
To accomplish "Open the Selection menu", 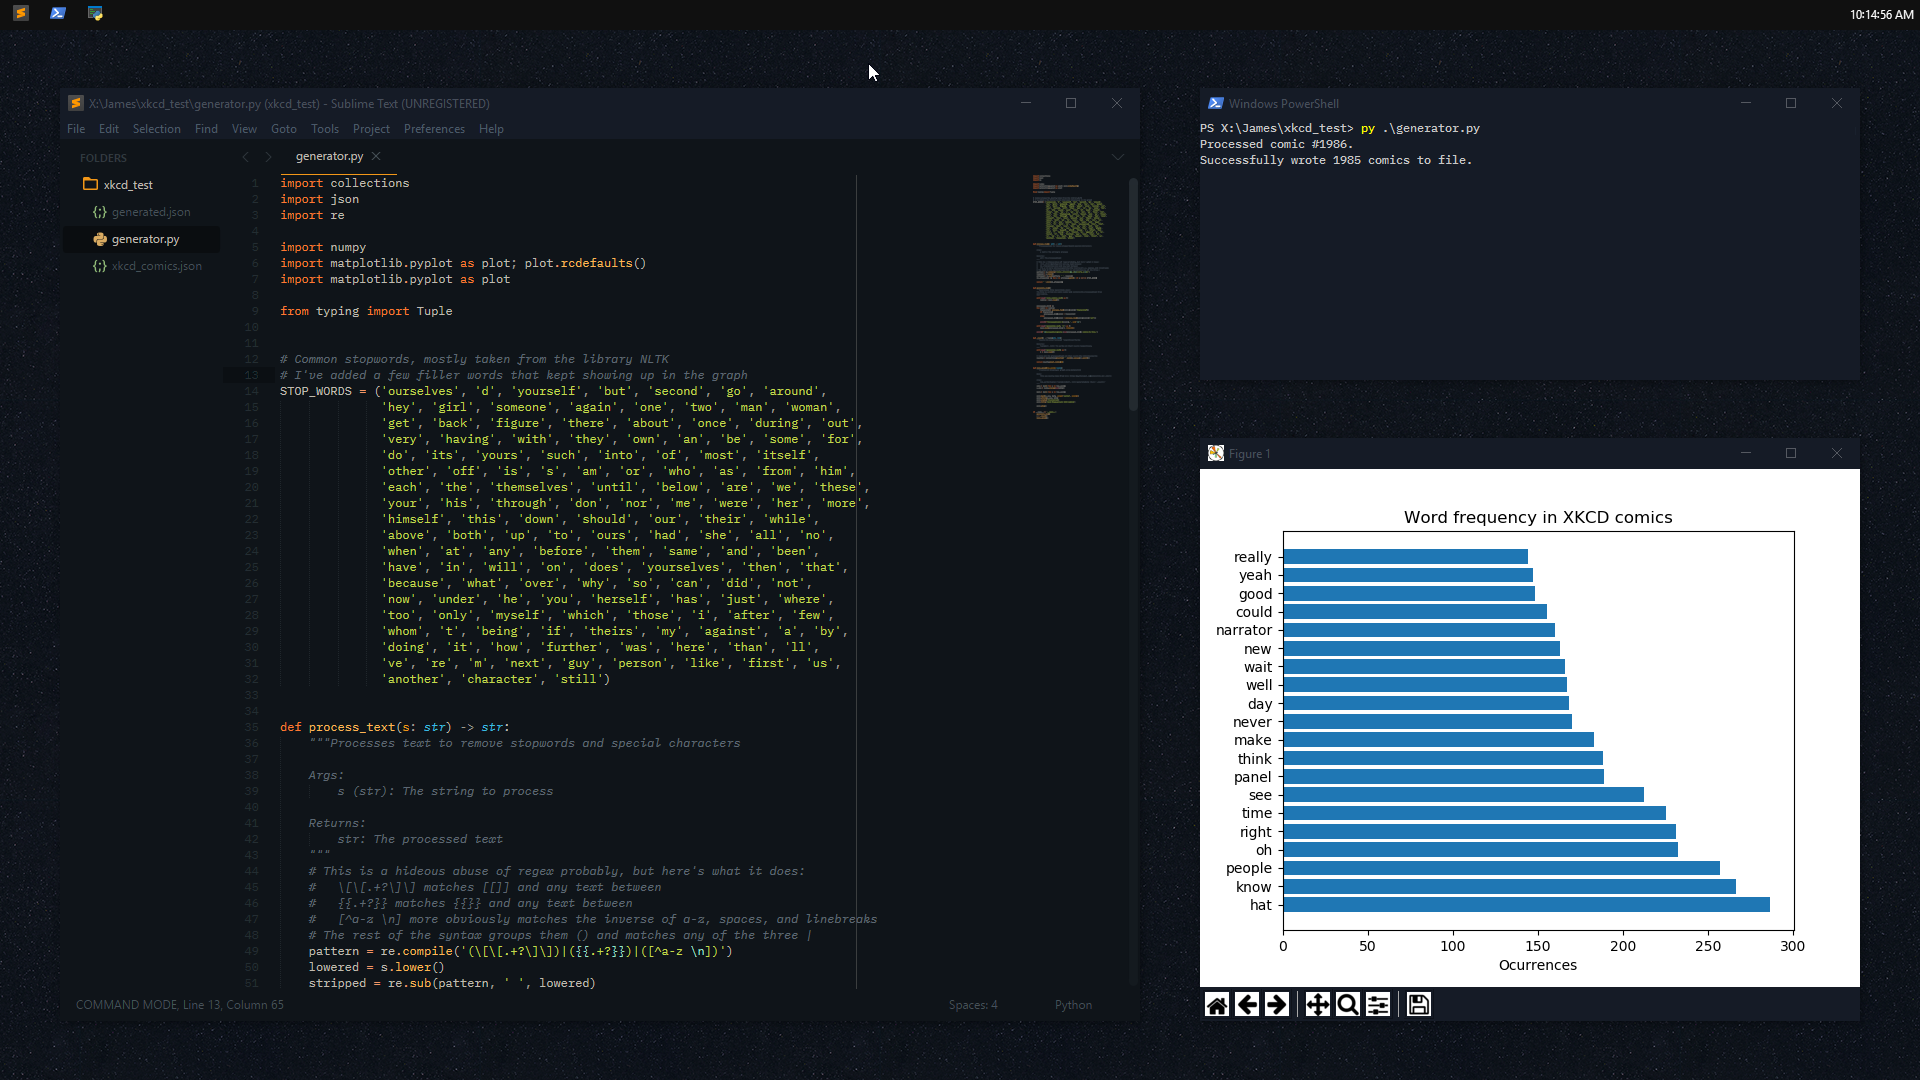I will [157, 129].
